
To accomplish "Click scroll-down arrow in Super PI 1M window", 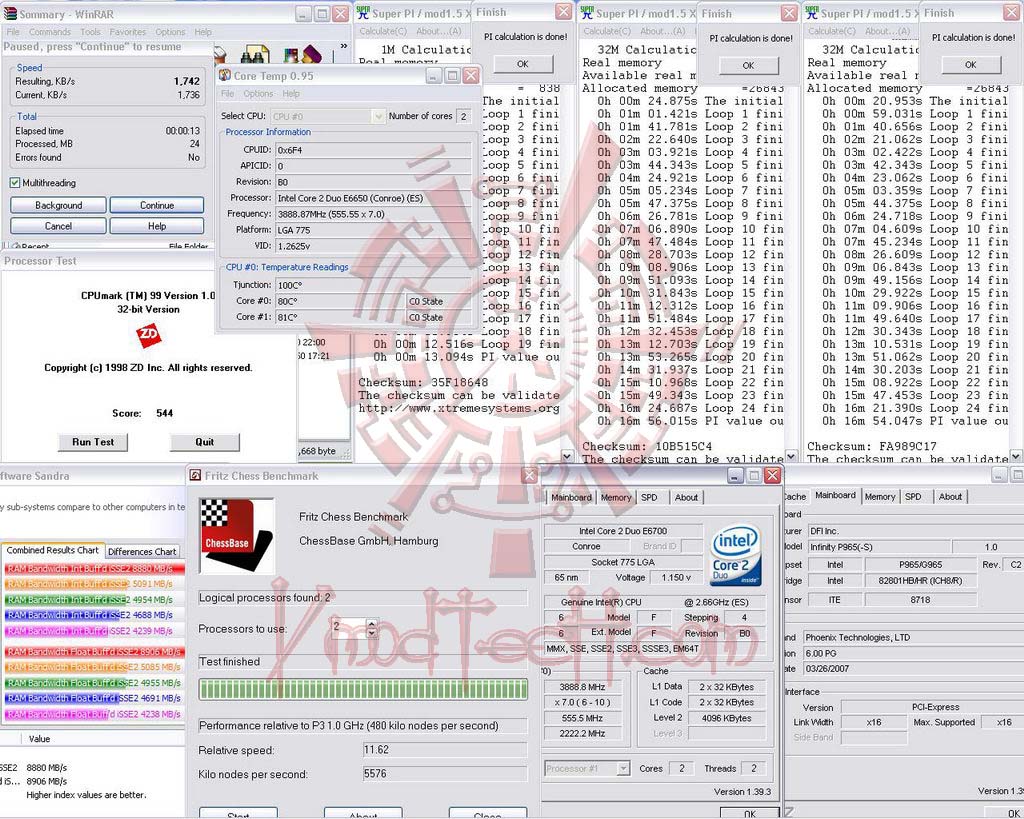I will (x=567, y=455).
